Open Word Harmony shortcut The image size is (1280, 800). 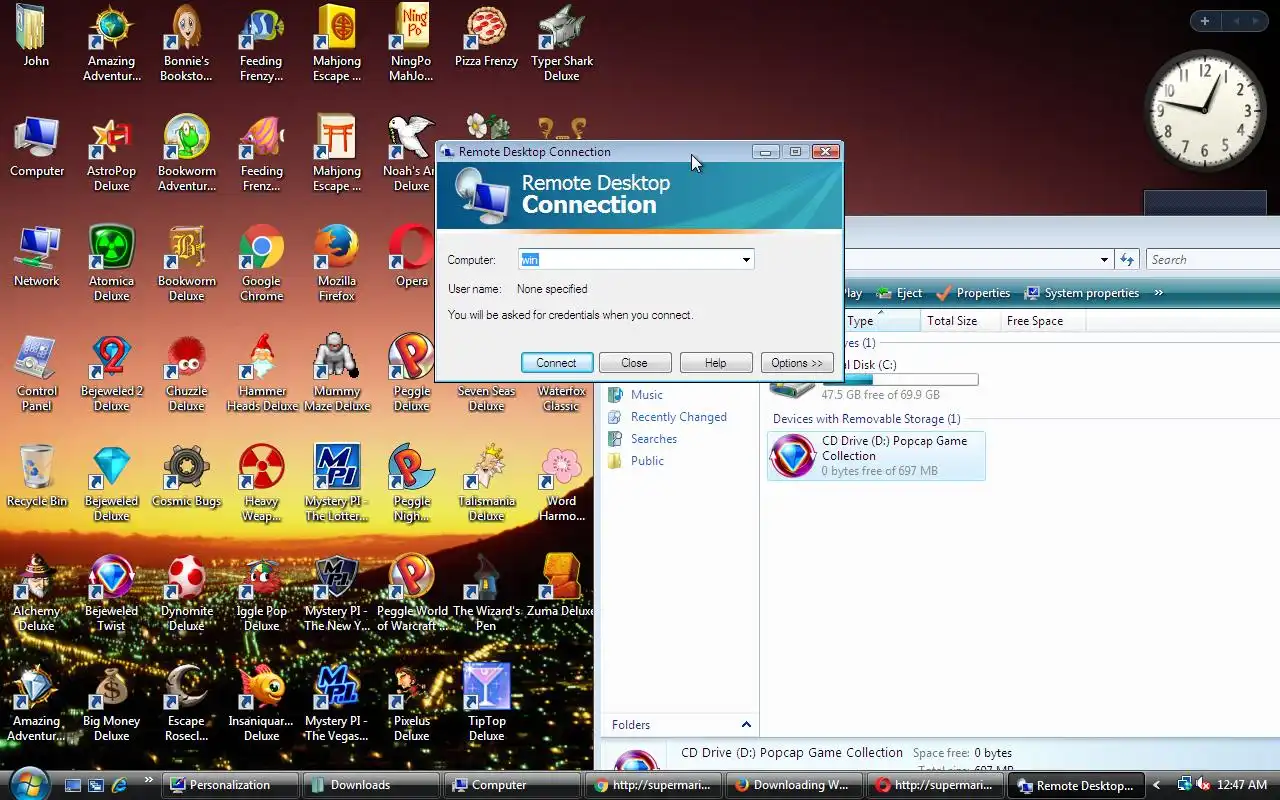pos(561,484)
